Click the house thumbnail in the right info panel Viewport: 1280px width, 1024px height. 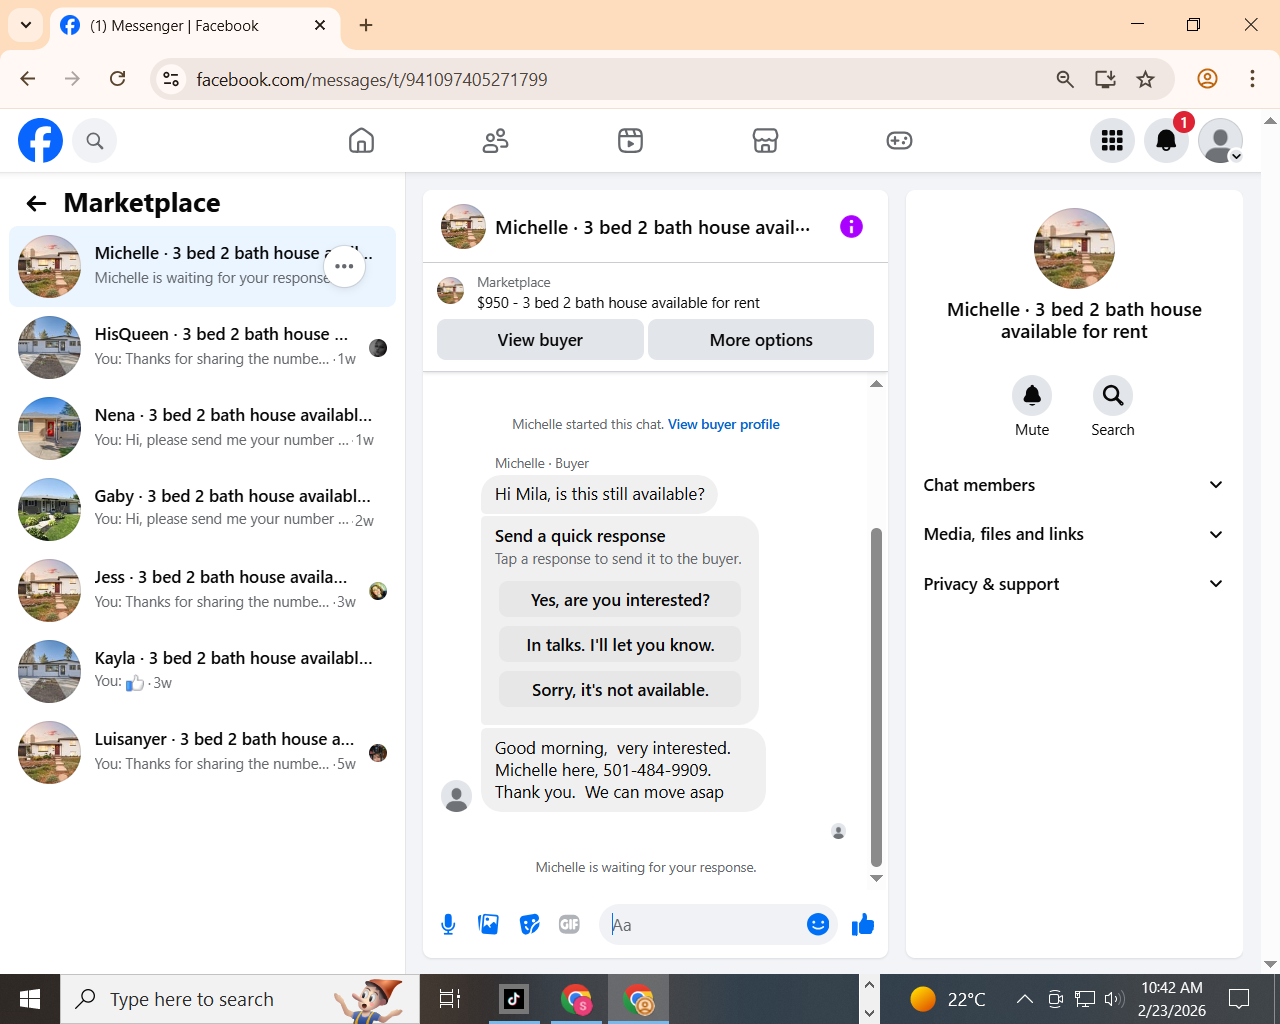pyautogui.click(x=1074, y=249)
